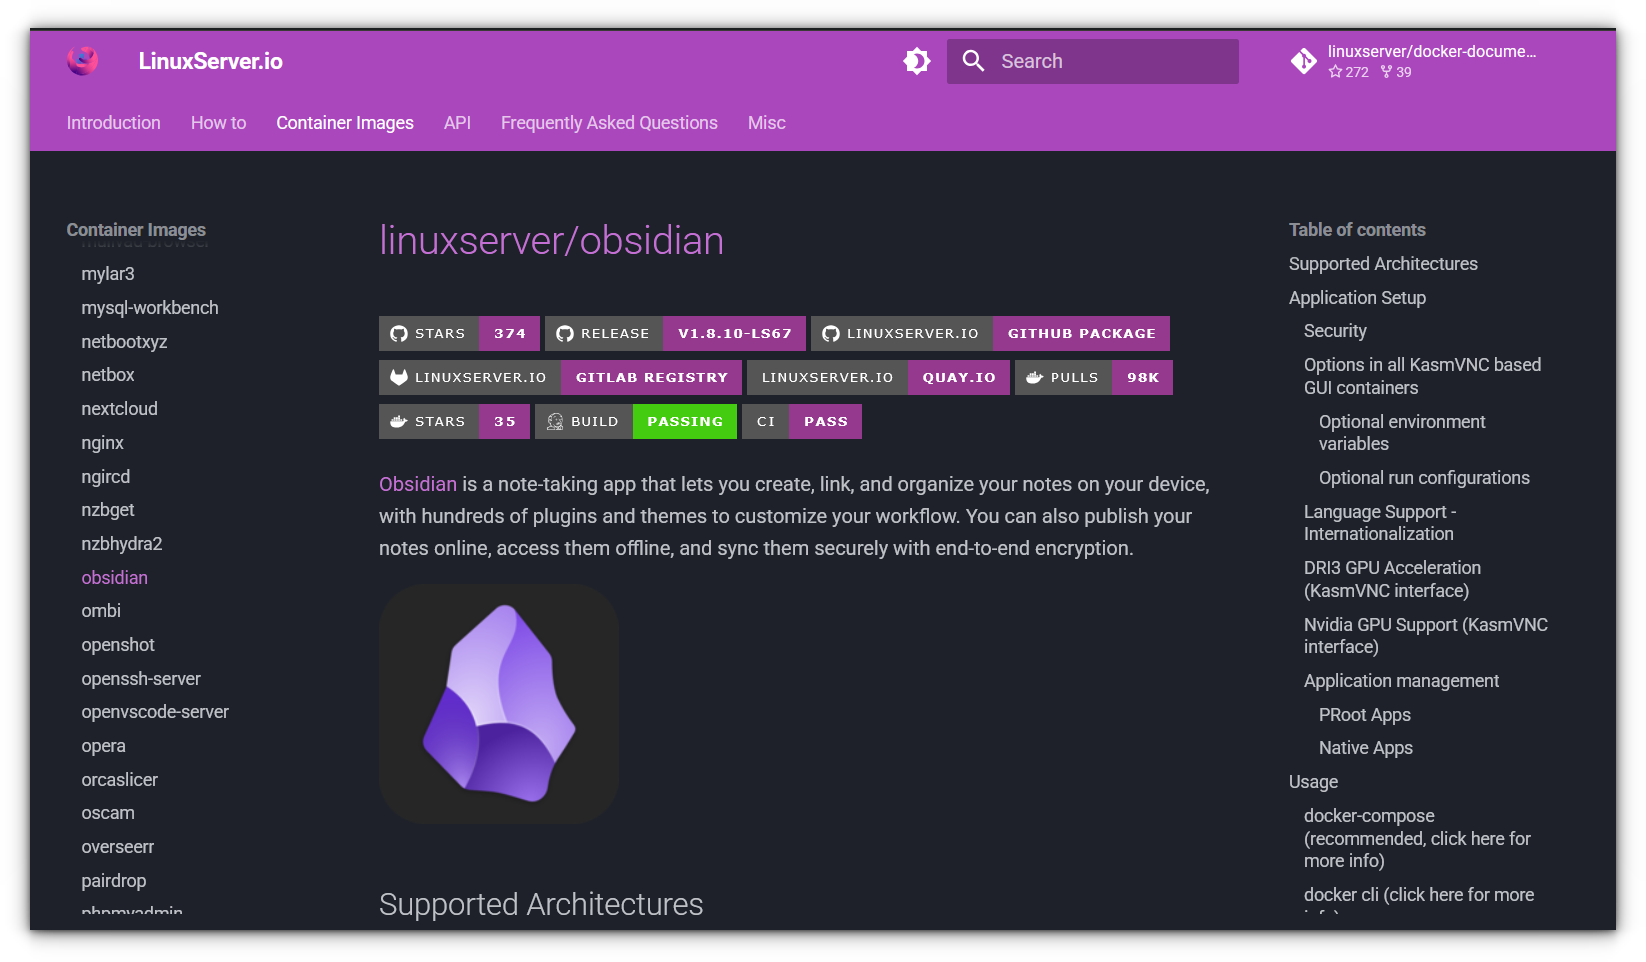Open the How to tab
1646x962 pixels.
(x=219, y=123)
